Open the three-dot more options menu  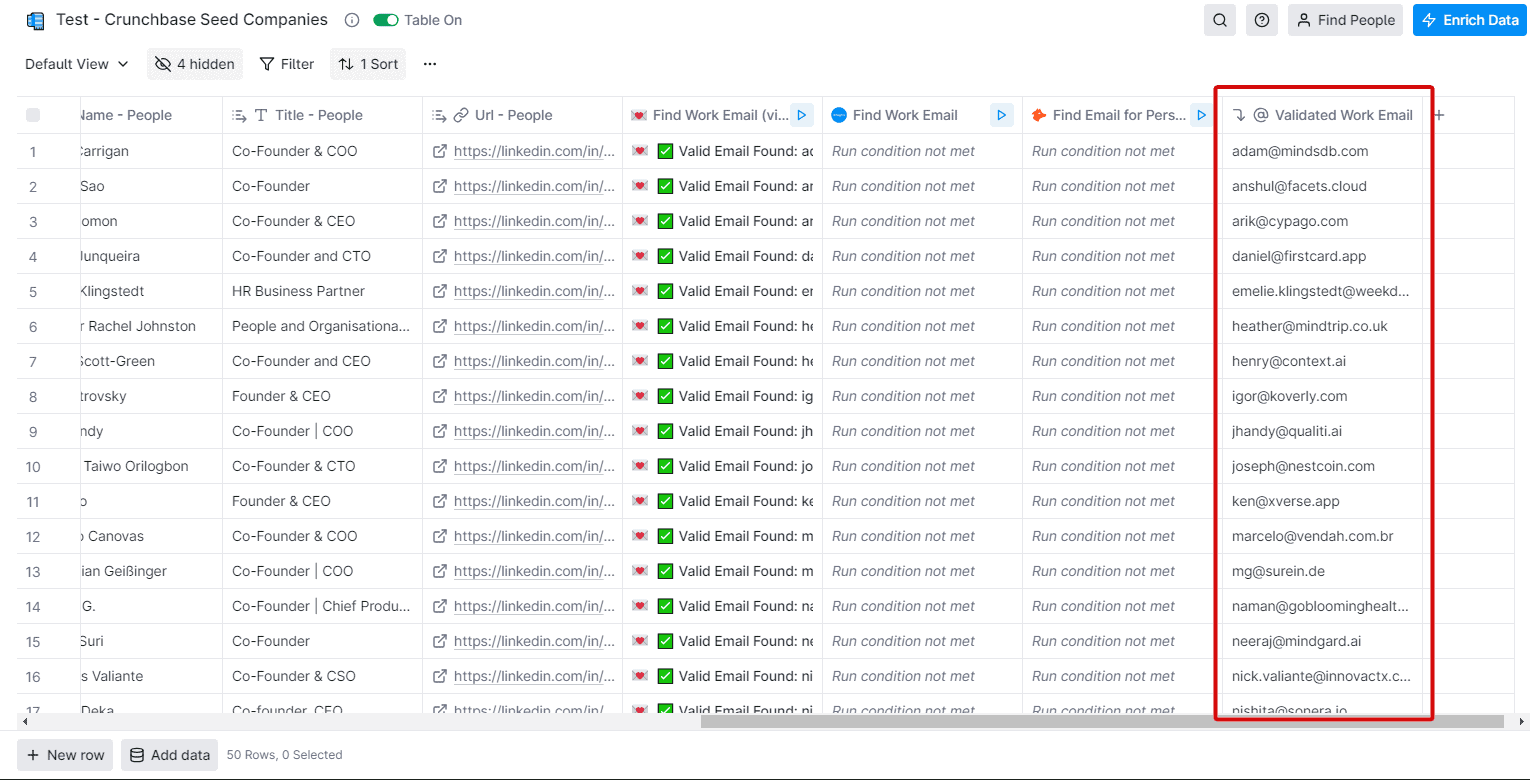430,64
